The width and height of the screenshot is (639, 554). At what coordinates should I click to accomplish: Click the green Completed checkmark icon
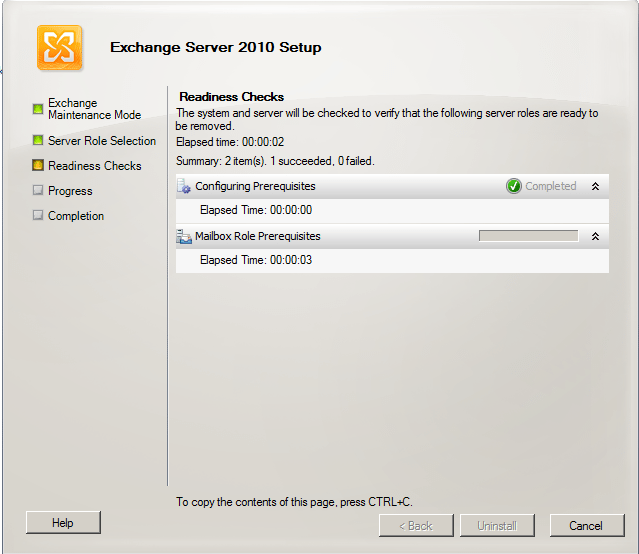pyautogui.click(x=513, y=186)
